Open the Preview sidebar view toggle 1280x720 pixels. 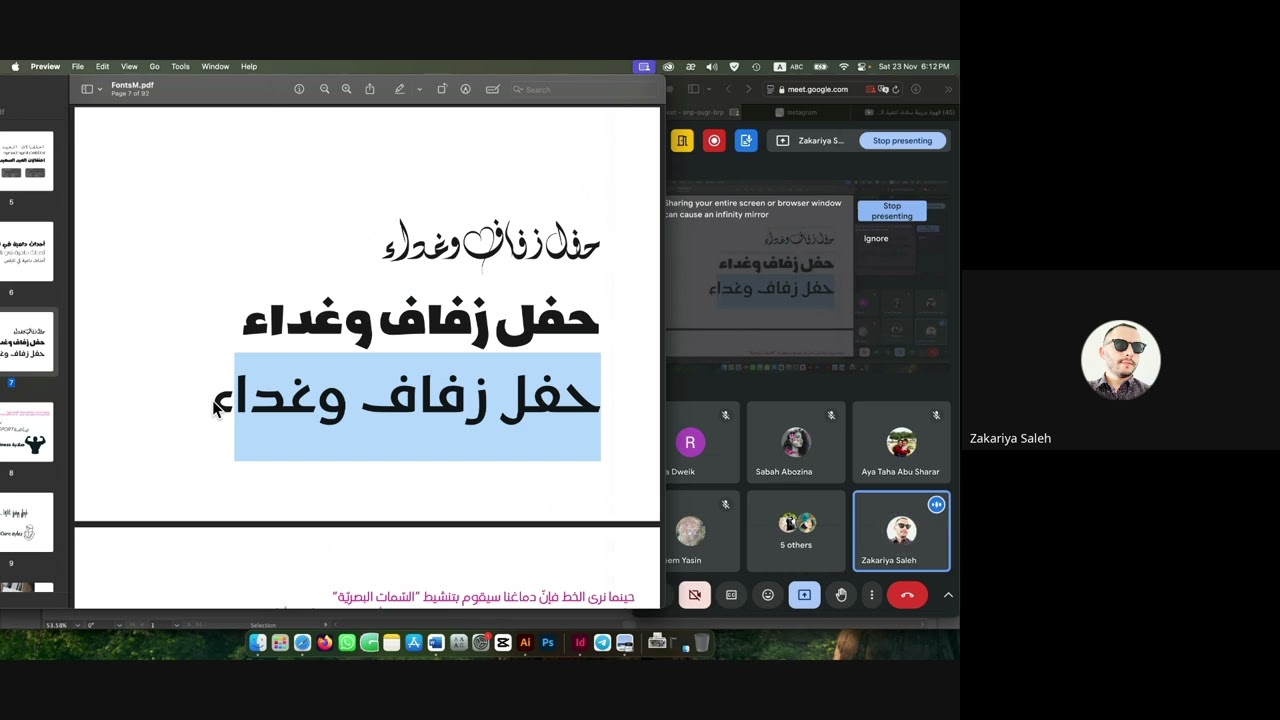point(87,89)
